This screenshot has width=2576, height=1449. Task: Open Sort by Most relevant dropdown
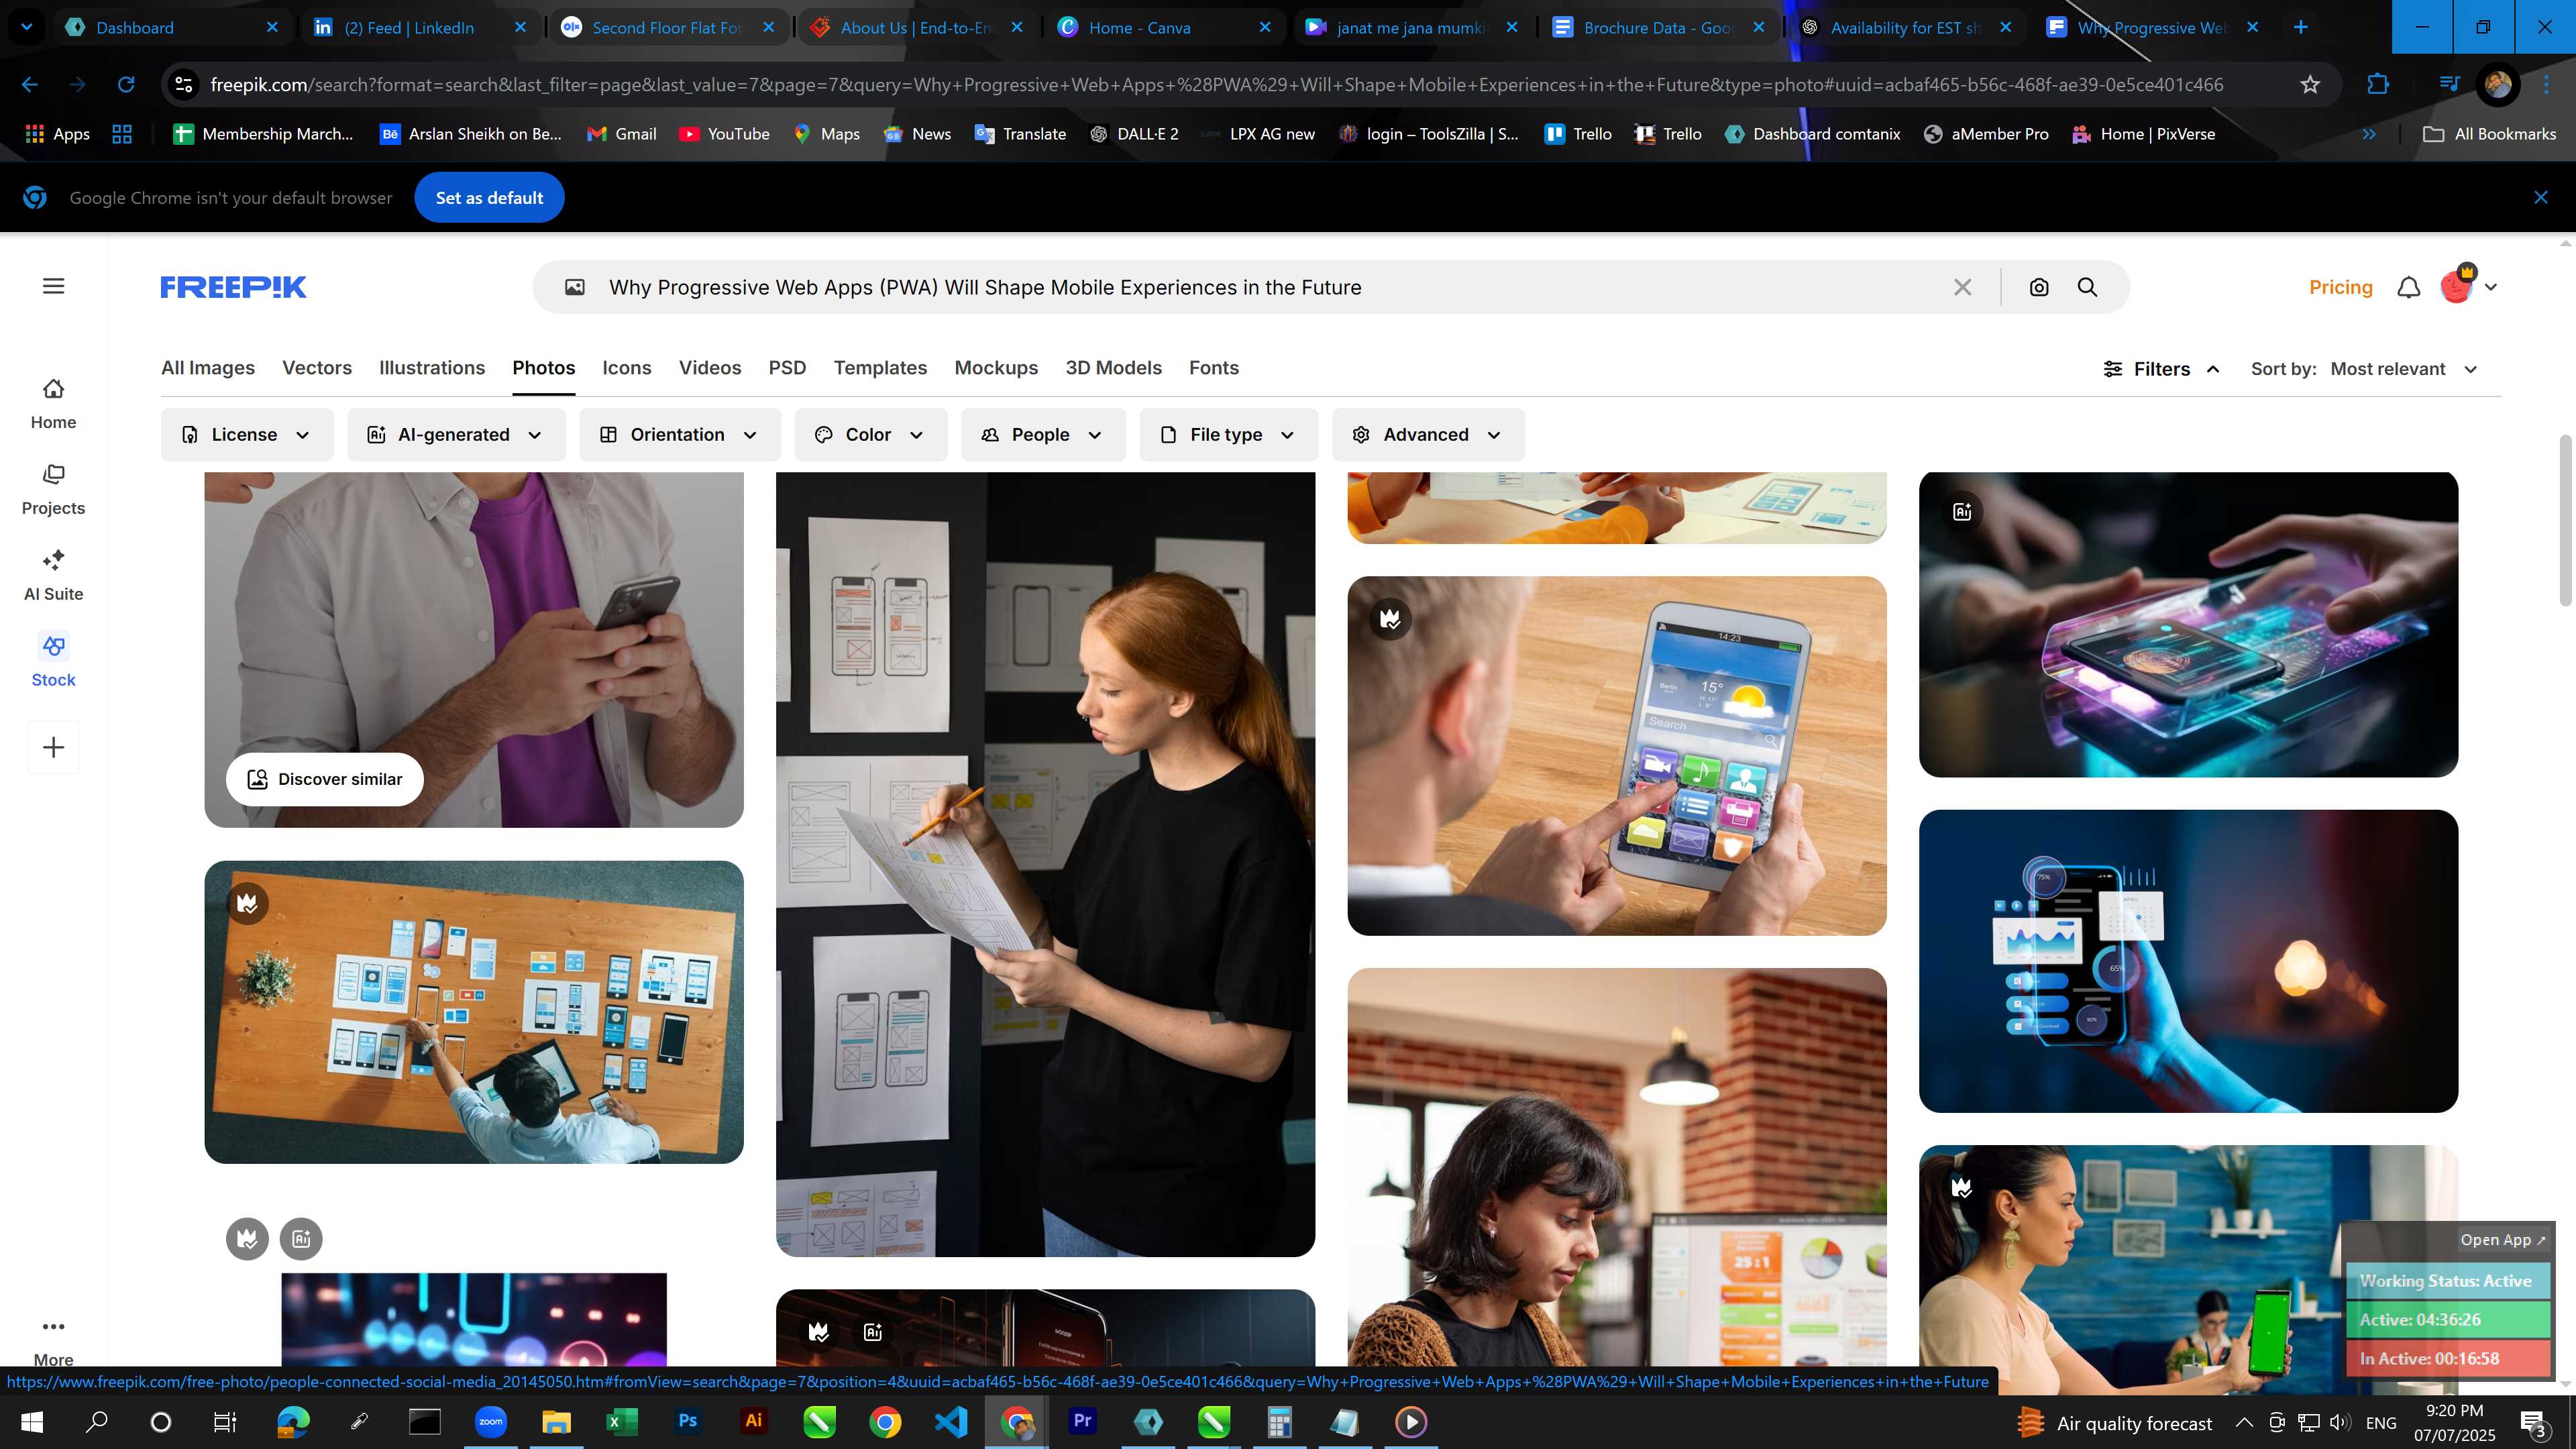click(2404, 369)
